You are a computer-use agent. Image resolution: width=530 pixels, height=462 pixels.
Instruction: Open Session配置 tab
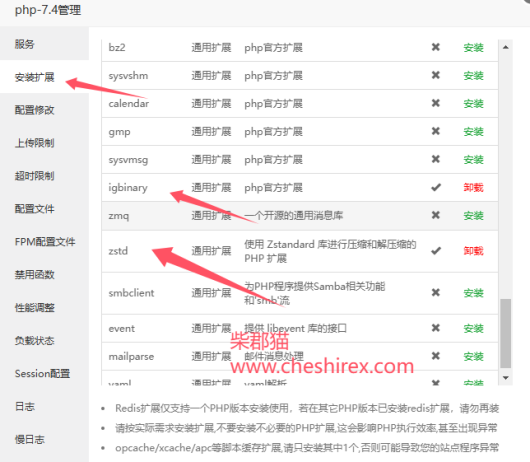(44, 373)
